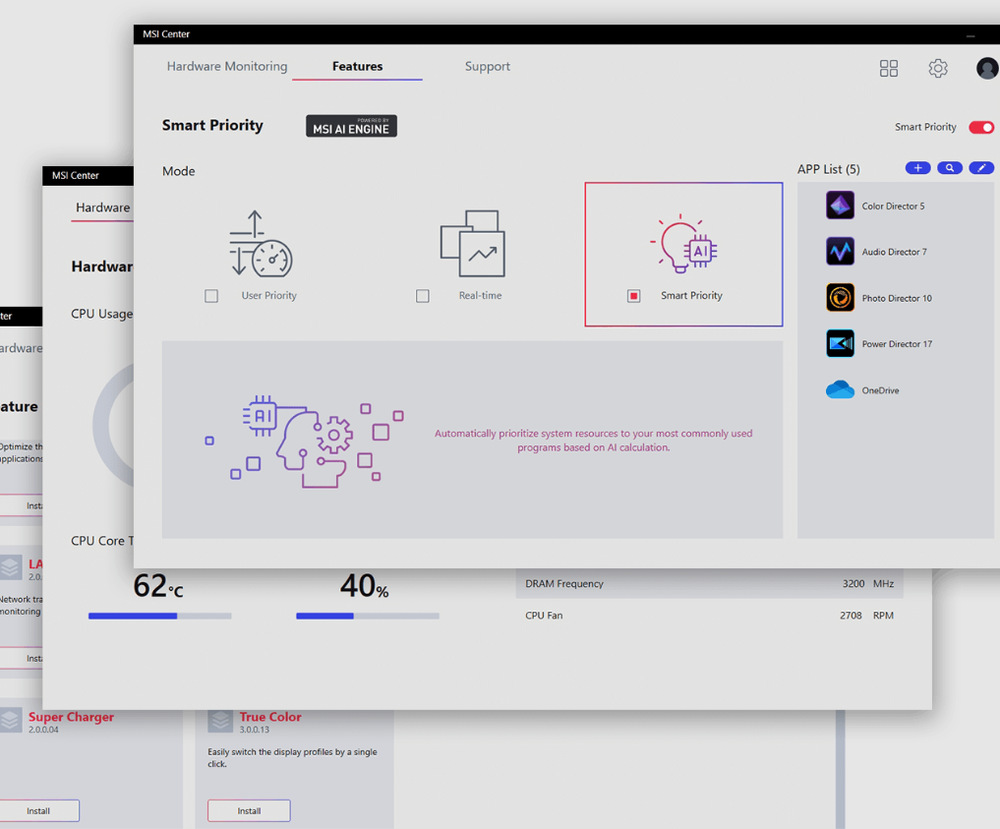Click the OneDrive label in APP List

pos(880,390)
